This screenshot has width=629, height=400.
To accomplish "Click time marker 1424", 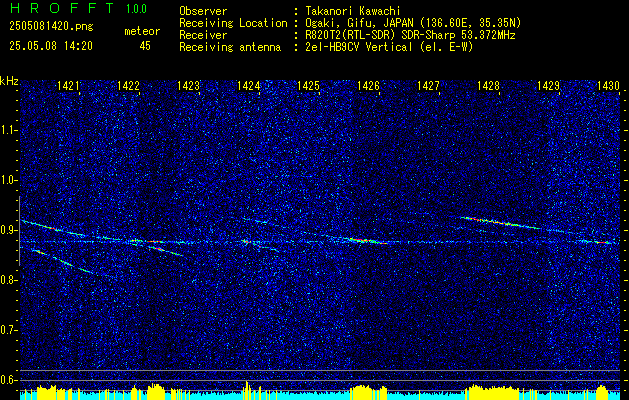I will (248, 85).
